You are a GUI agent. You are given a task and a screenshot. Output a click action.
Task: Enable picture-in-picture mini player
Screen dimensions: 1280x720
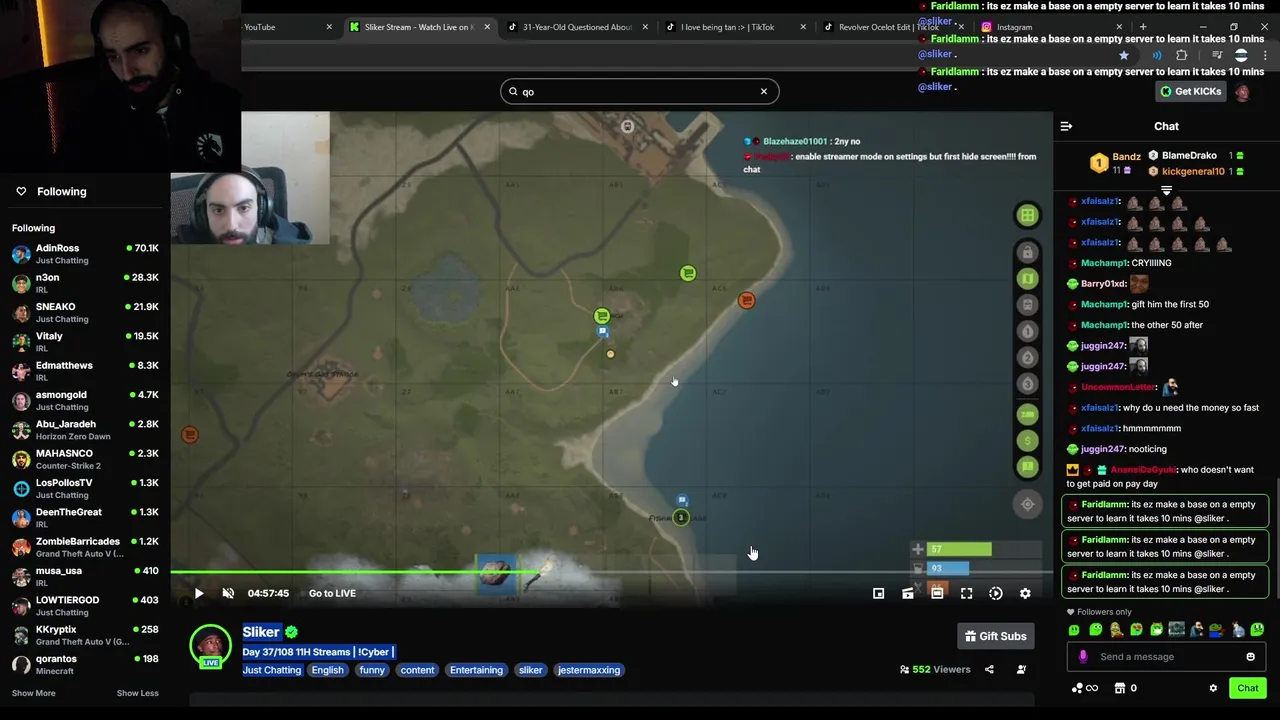coord(878,593)
